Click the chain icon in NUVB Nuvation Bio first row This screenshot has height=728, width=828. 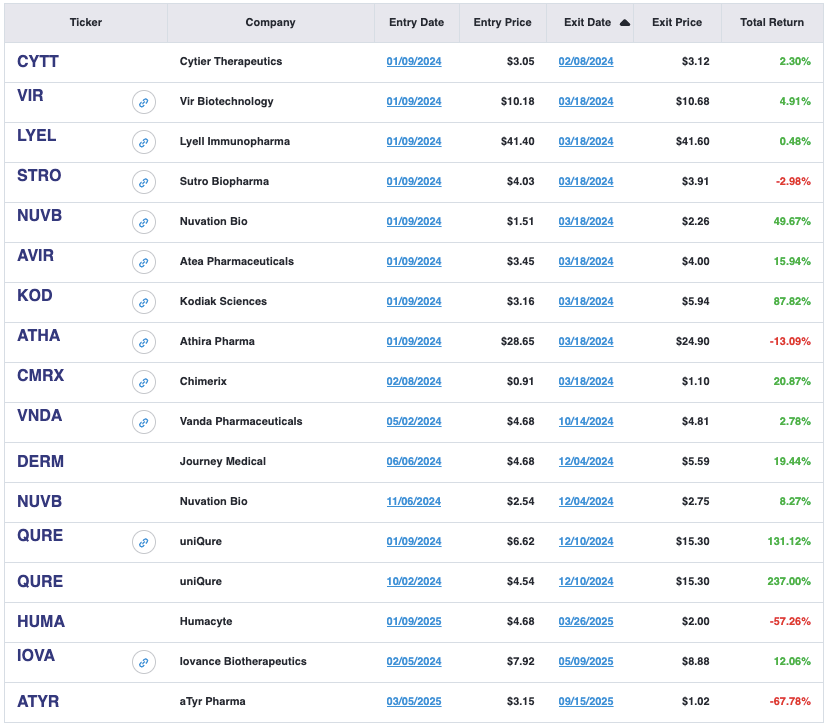click(144, 222)
